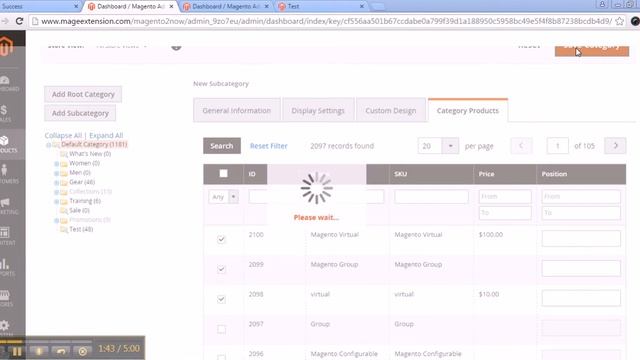The image size is (640, 360).
Task: Focus the Position To filter input
Action: 581,213
